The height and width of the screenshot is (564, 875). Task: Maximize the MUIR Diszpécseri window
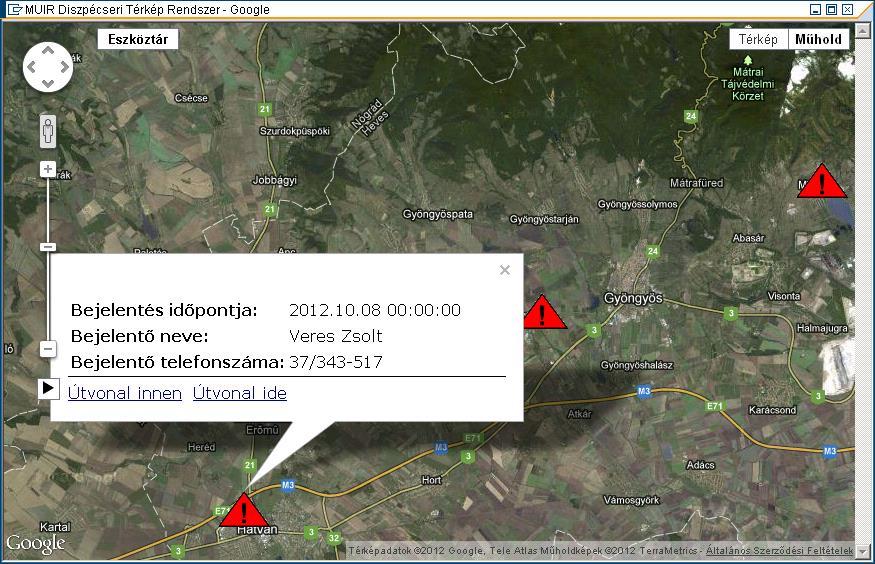coord(831,9)
